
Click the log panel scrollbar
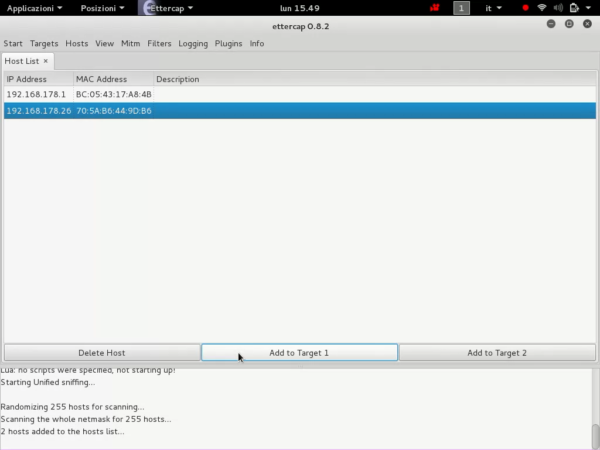pyautogui.click(x=596, y=435)
